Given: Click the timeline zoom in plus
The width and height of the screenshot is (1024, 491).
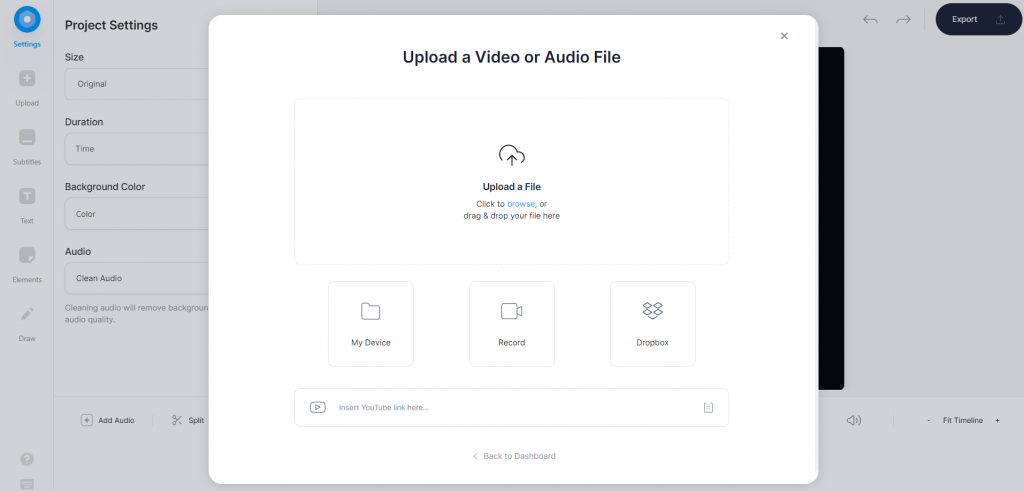Looking at the screenshot, I should click(997, 420).
